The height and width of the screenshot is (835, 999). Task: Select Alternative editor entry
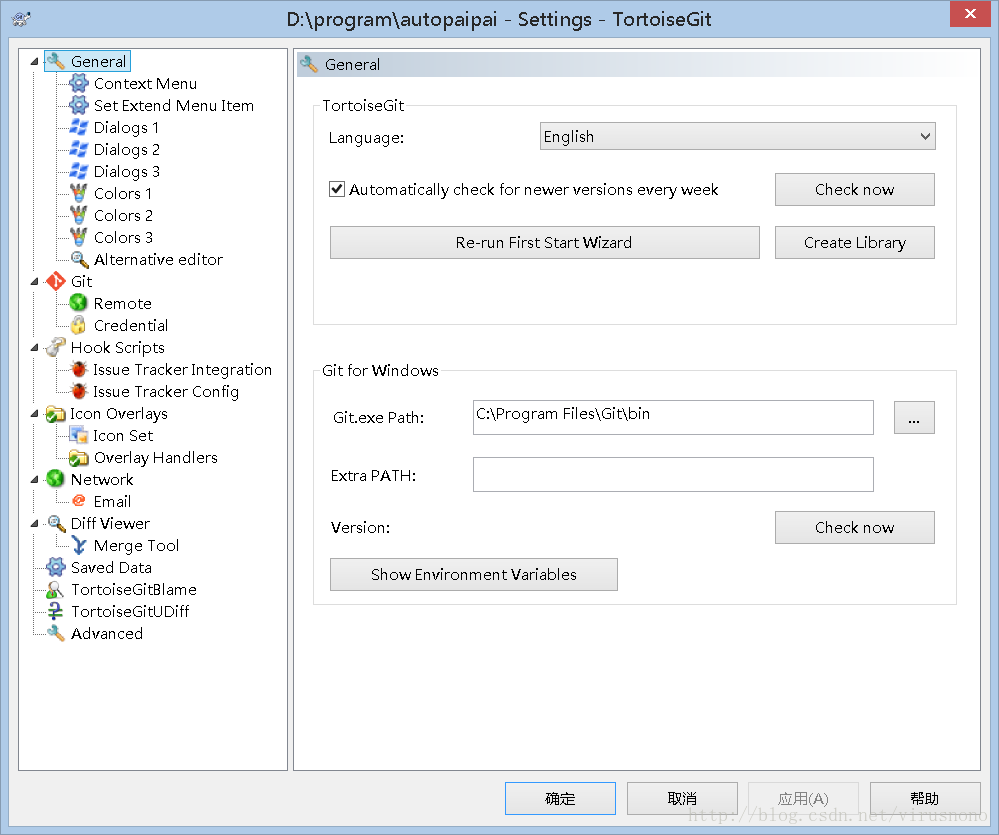point(158,259)
